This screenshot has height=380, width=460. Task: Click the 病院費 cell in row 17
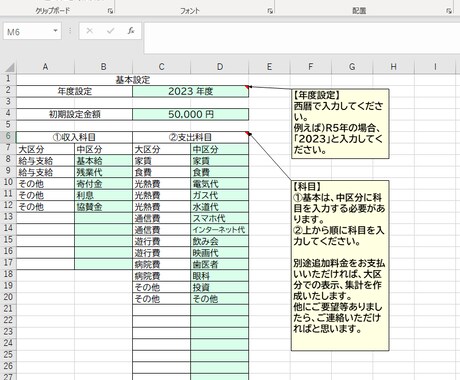click(x=161, y=264)
